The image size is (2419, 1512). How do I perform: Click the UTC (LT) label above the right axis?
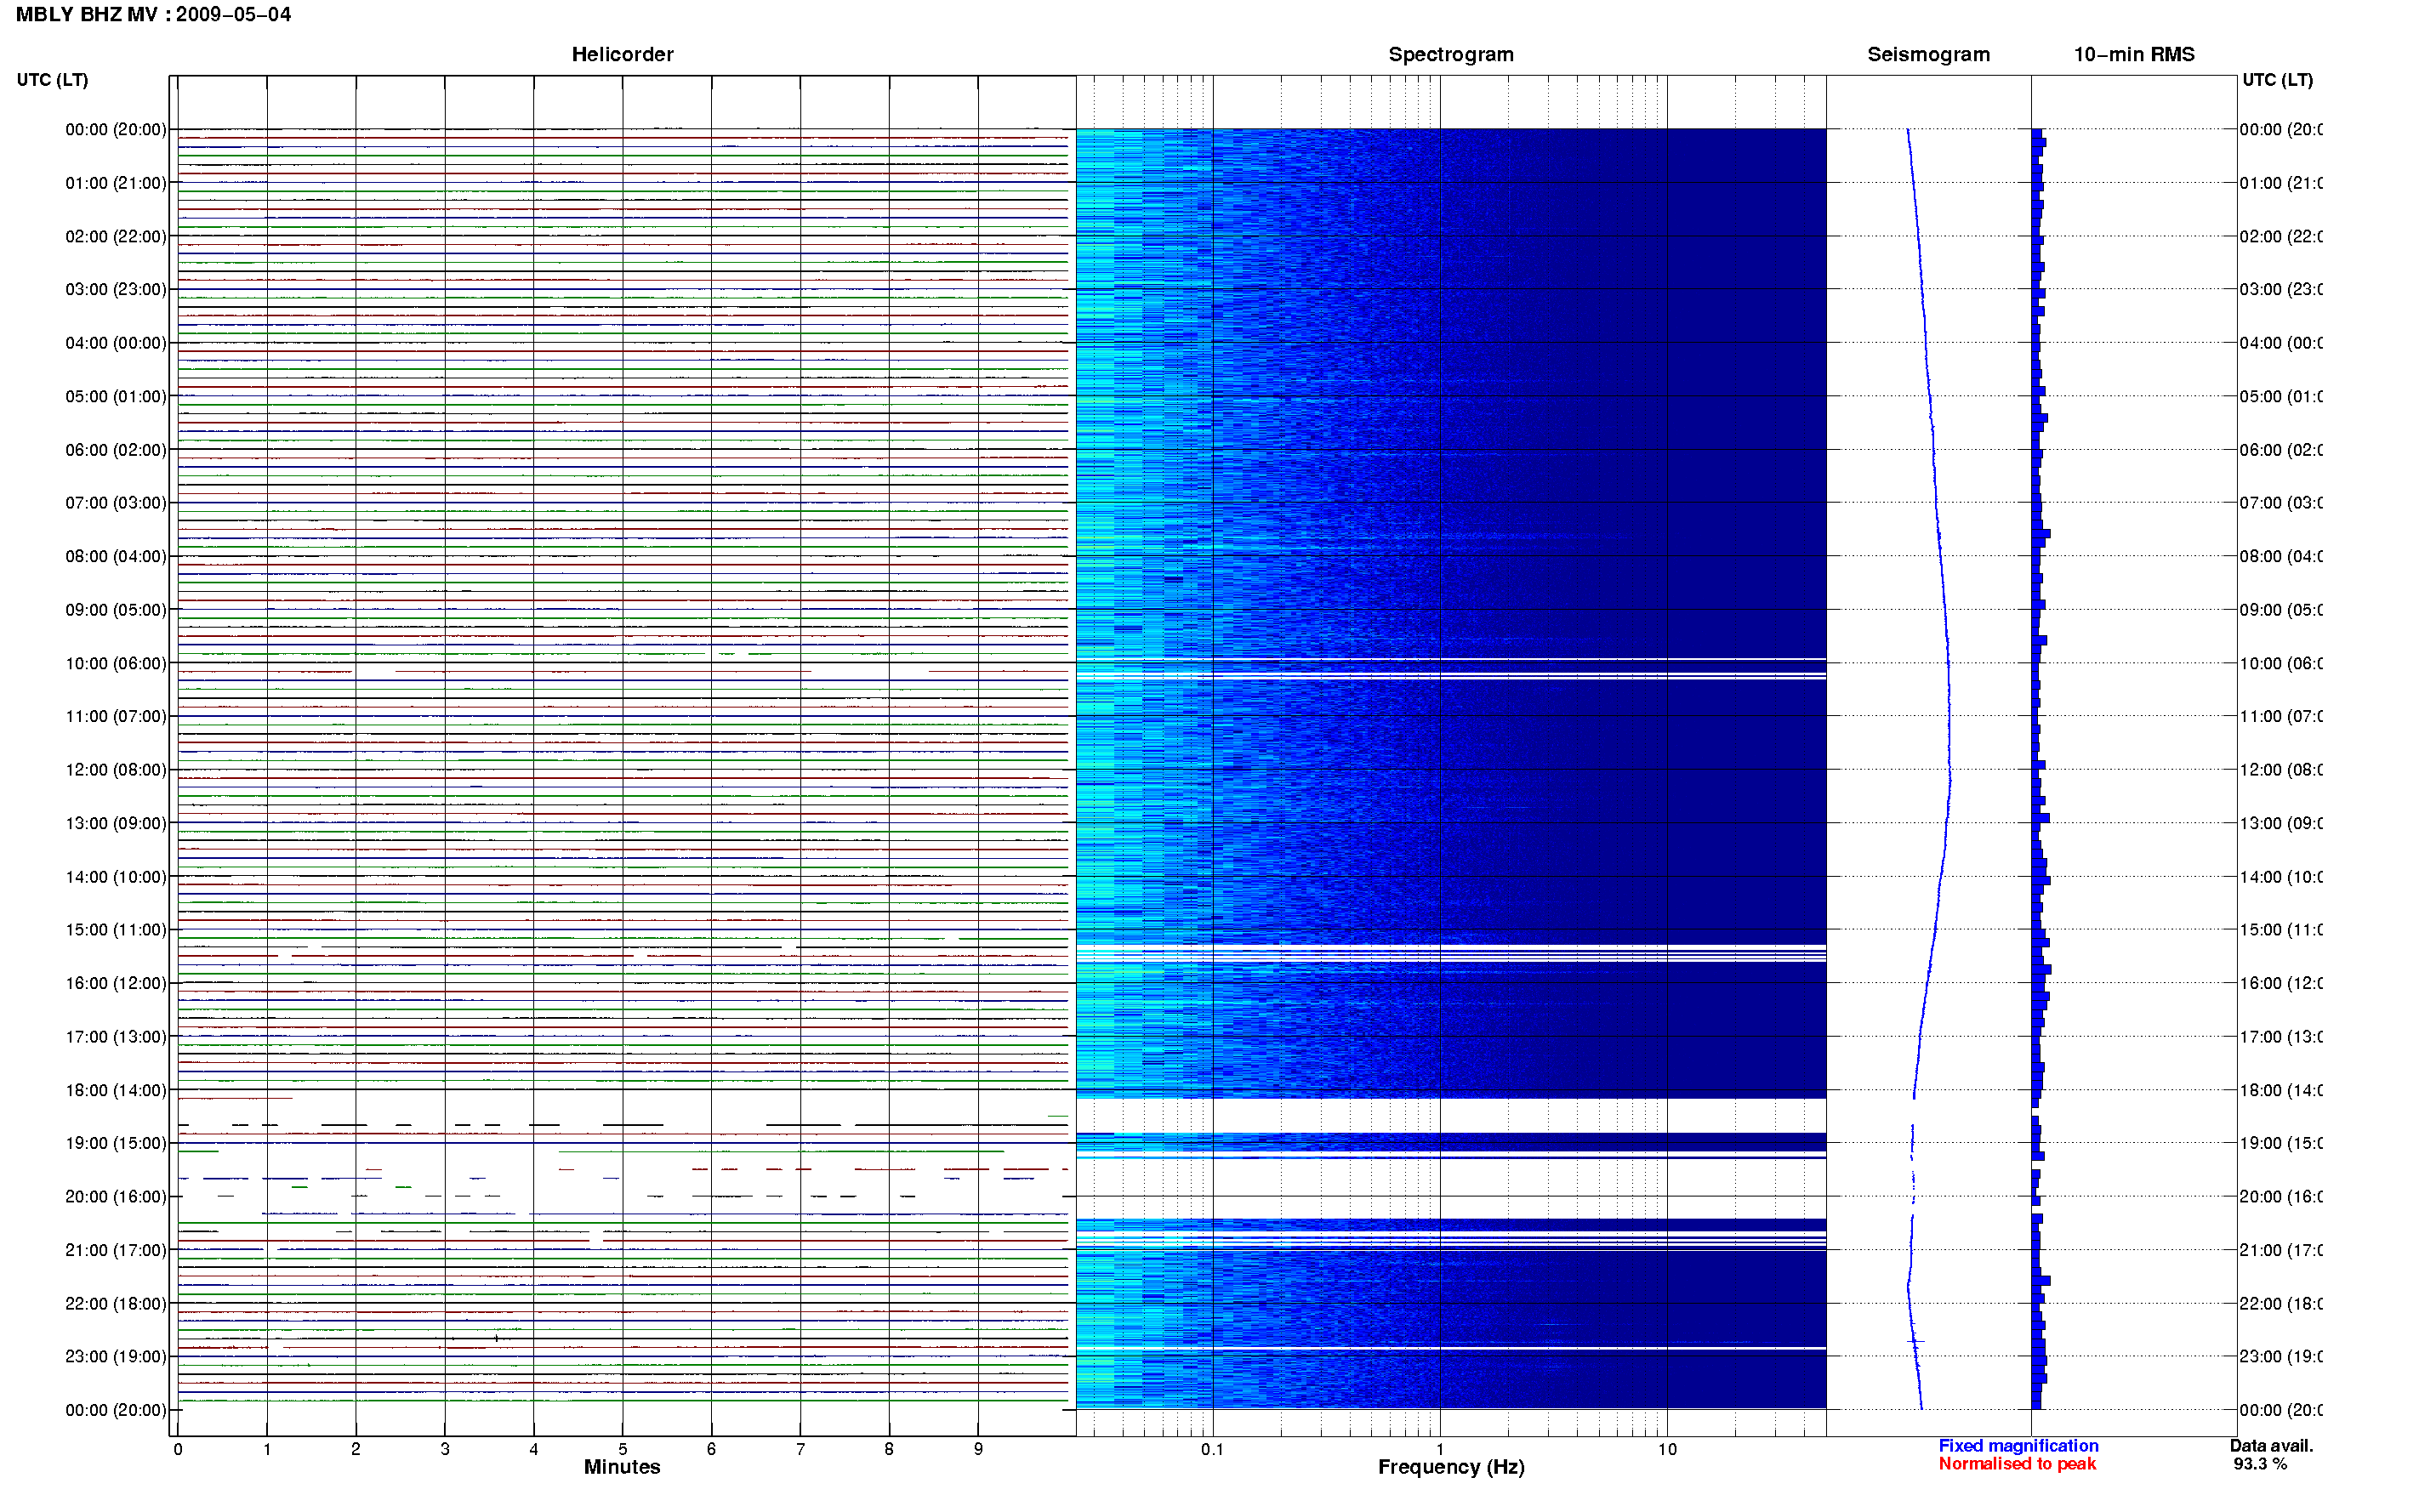2277,80
